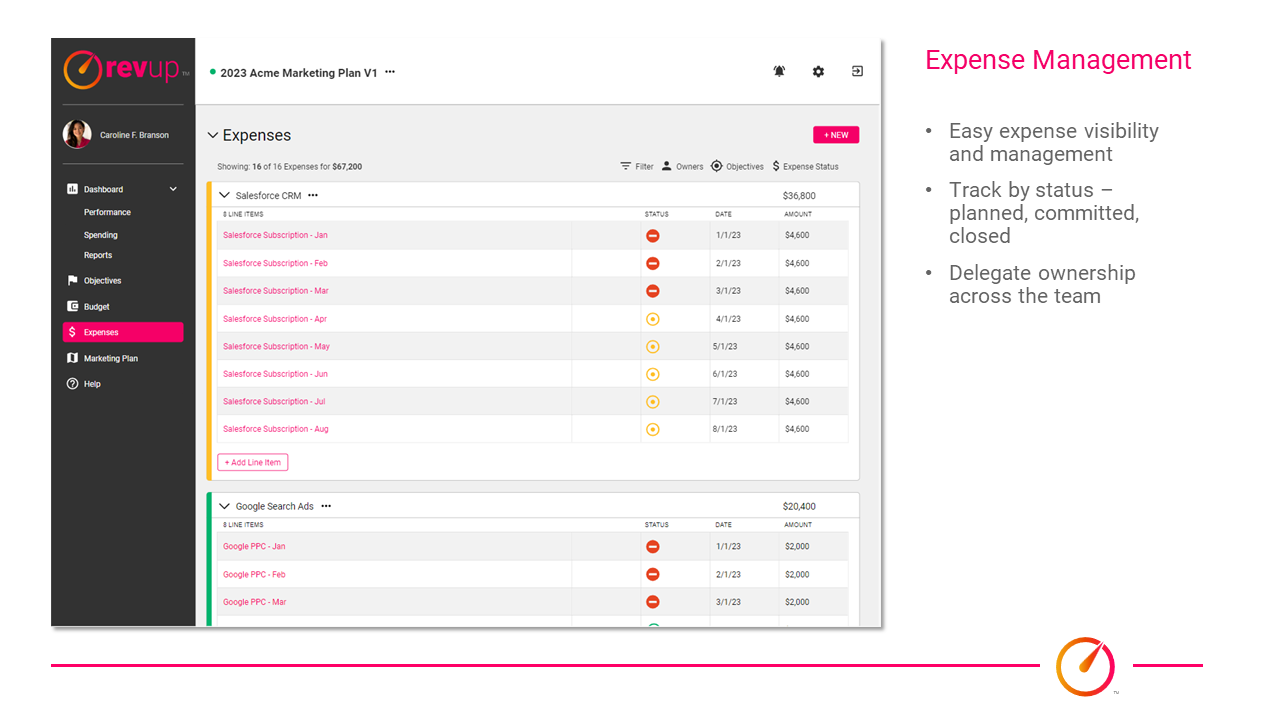This screenshot has height=720, width=1280.
Task: Open the three-dot menu beside Salesforce CRM
Action: tap(313, 196)
